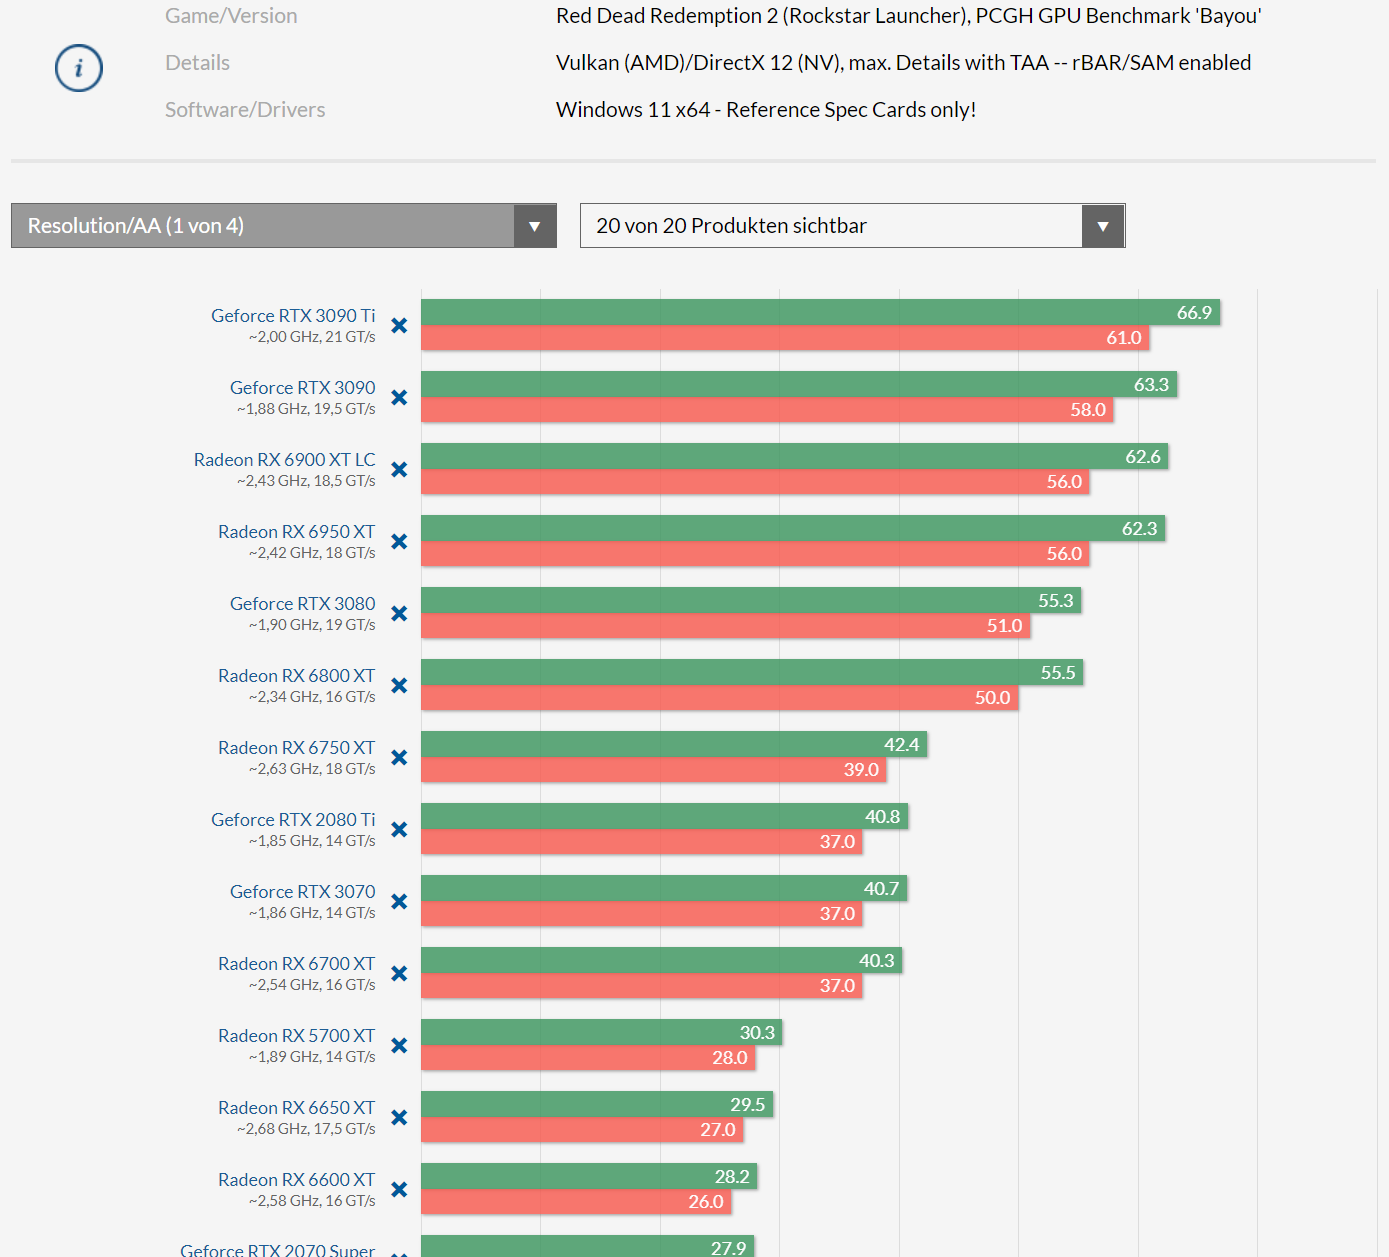Remove Radeon RX 6600 XT via X icon
The width and height of the screenshot is (1389, 1257).
[x=399, y=1189]
